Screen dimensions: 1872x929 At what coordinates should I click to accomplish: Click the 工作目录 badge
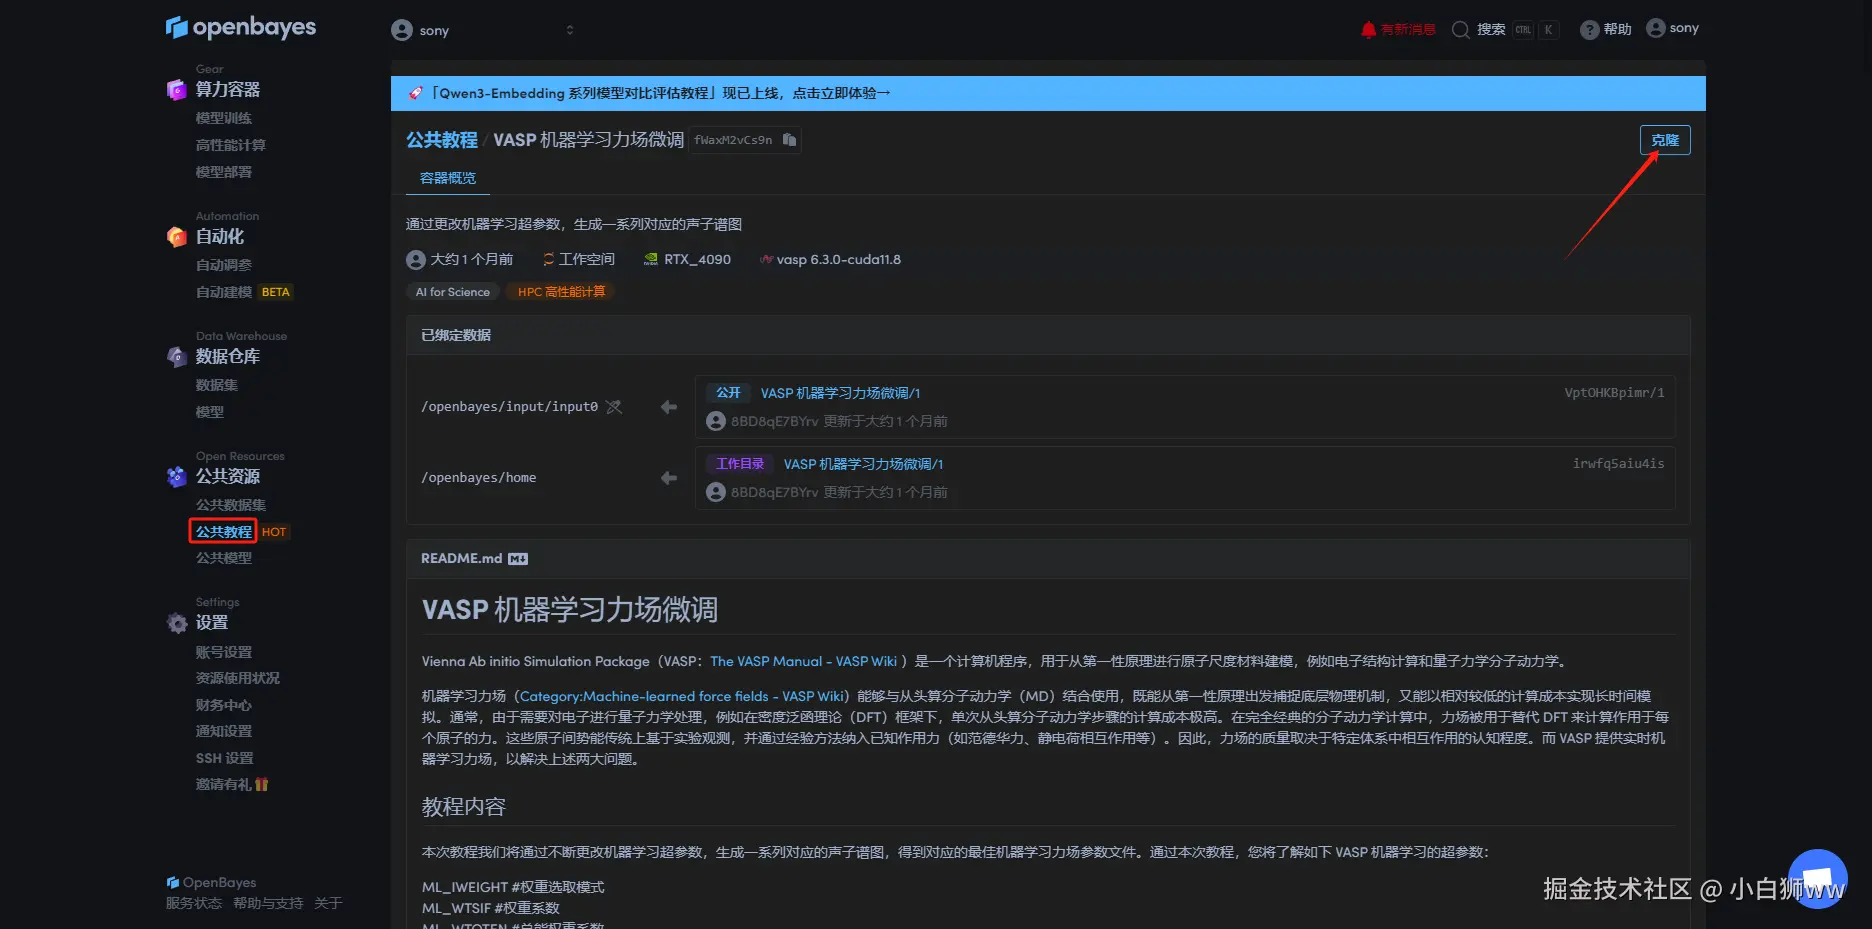click(x=740, y=464)
